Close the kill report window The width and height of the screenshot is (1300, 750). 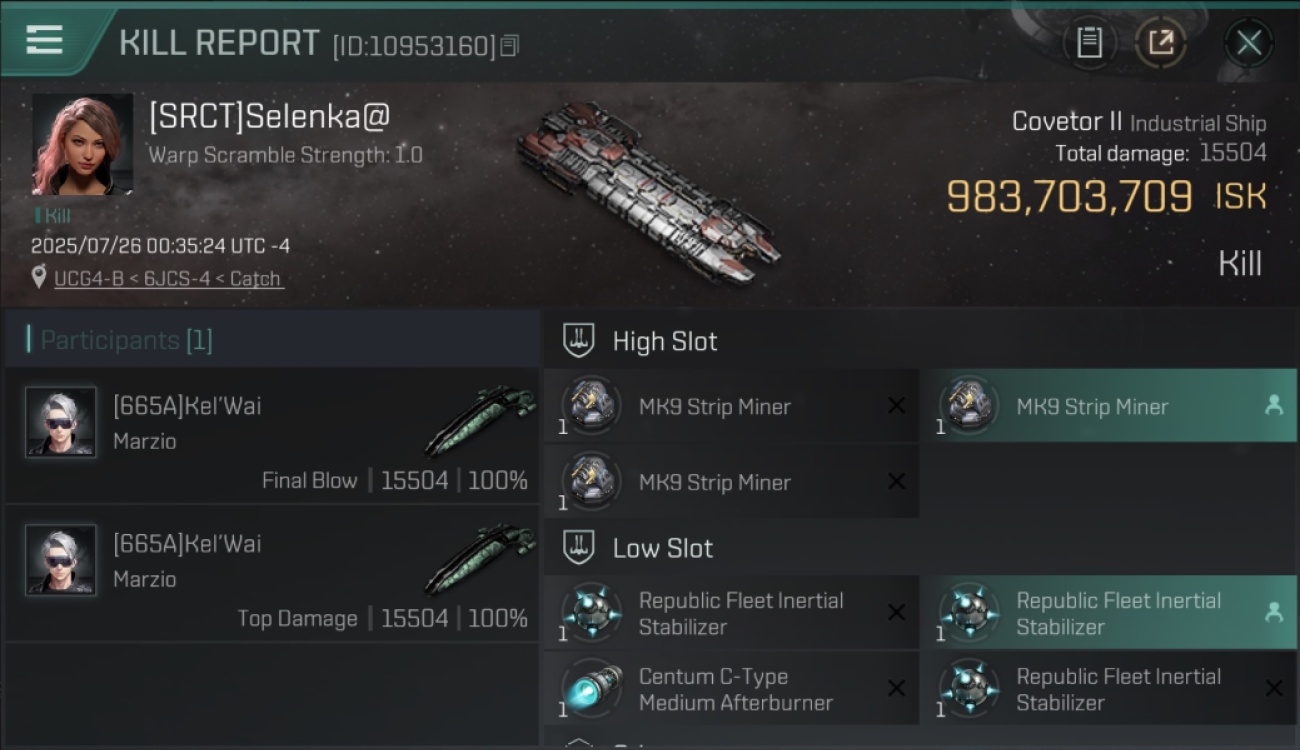coord(1249,43)
